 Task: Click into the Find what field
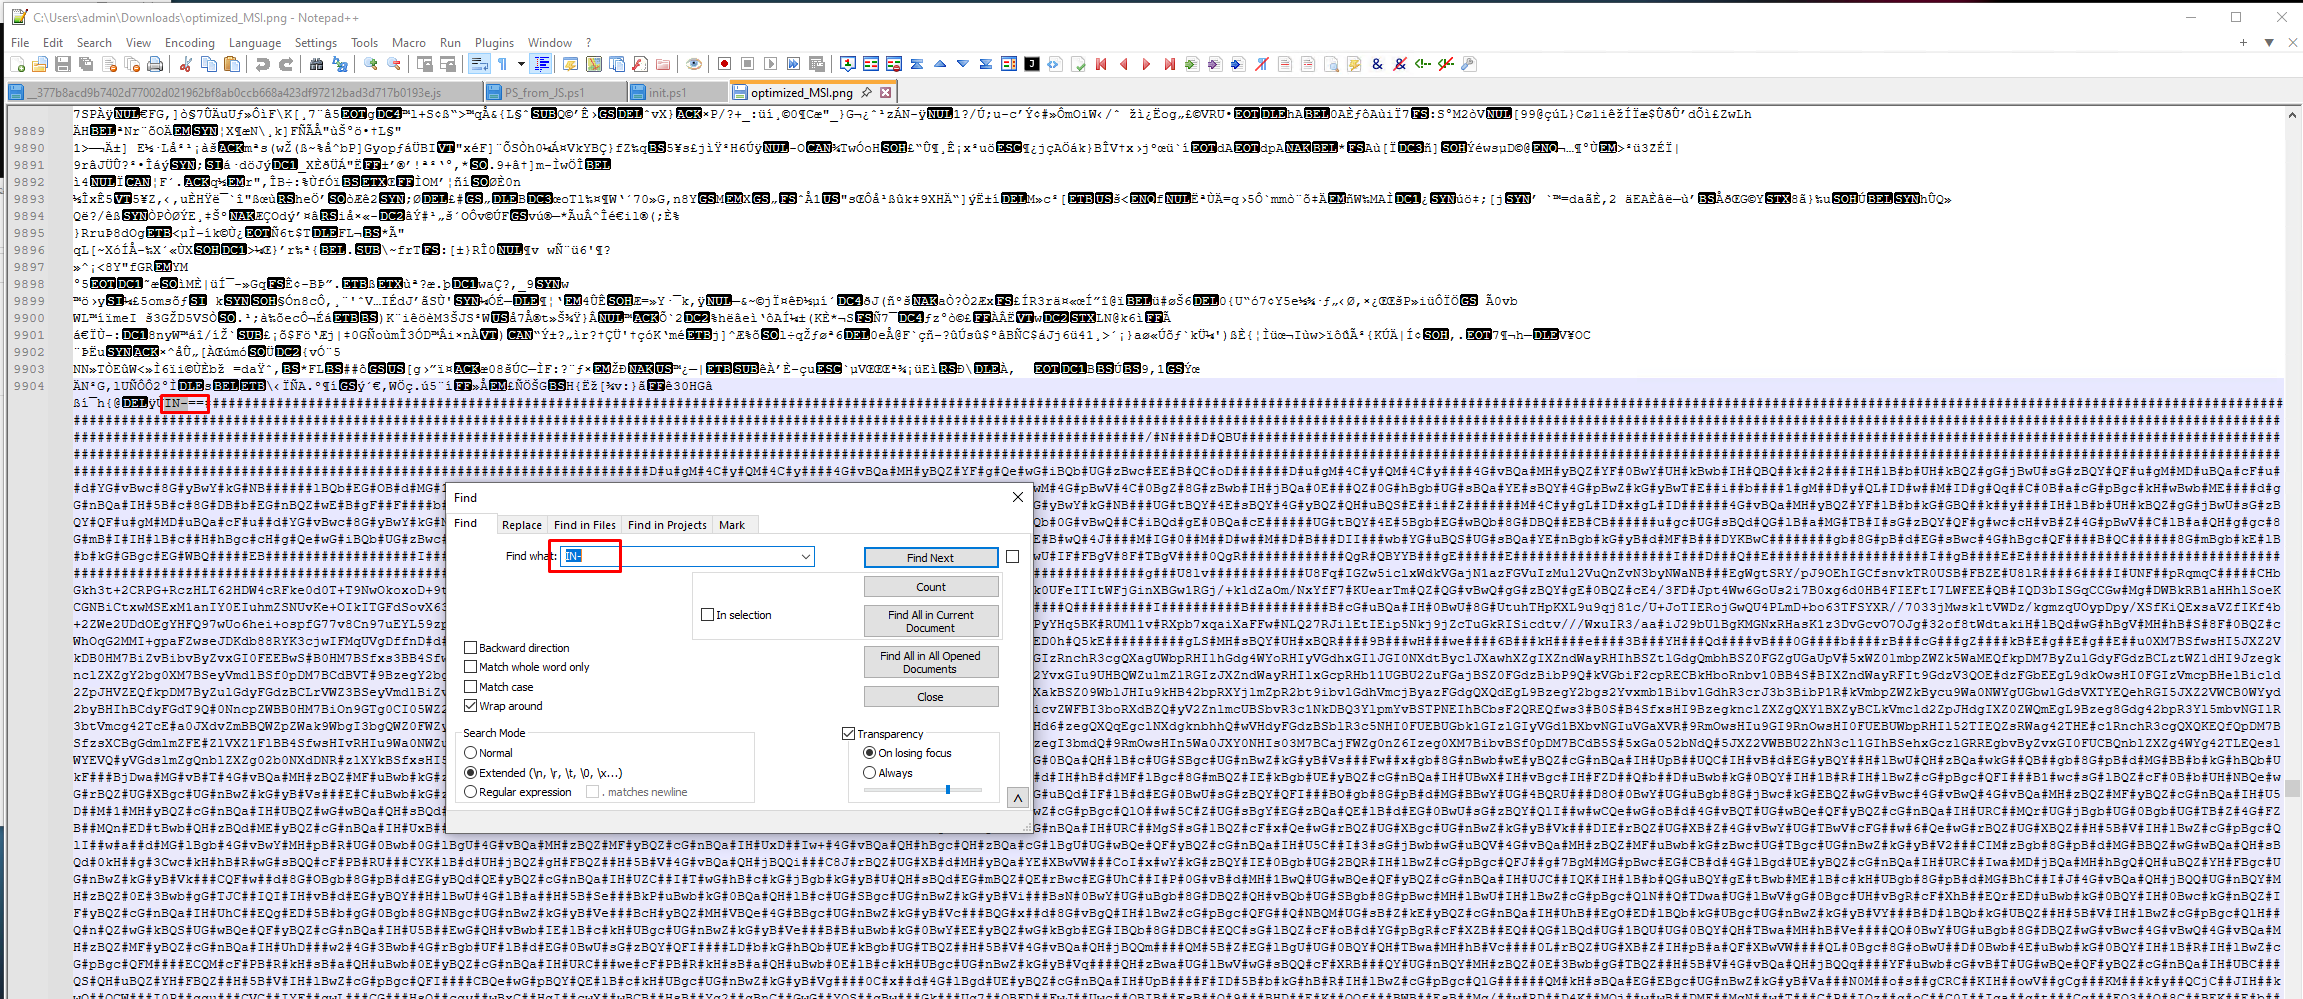click(687, 557)
